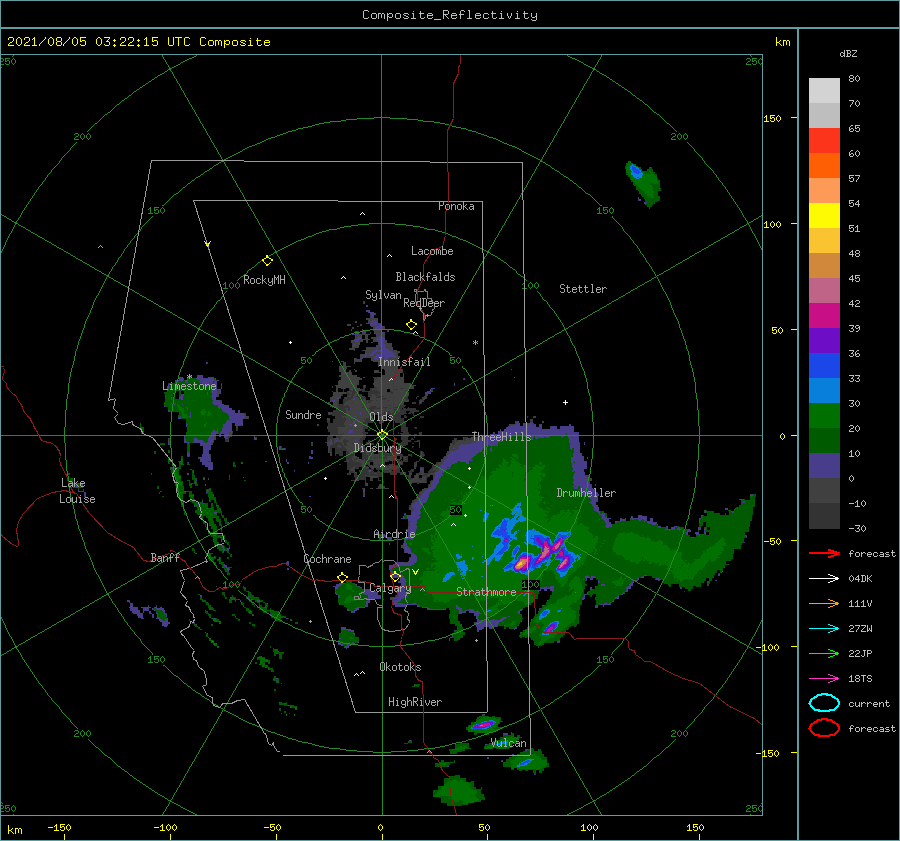The height and width of the screenshot is (841, 900).
Task: Click the HighRiver town label
Action: click(x=415, y=702)
